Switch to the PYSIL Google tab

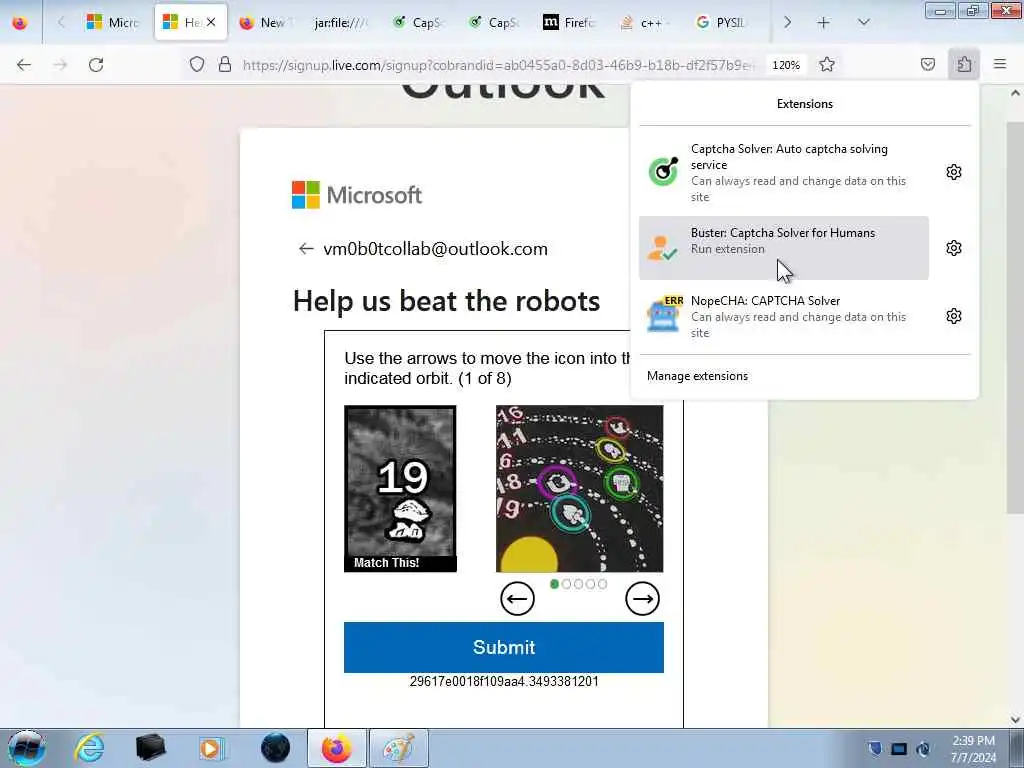click(x=721, y=22)
